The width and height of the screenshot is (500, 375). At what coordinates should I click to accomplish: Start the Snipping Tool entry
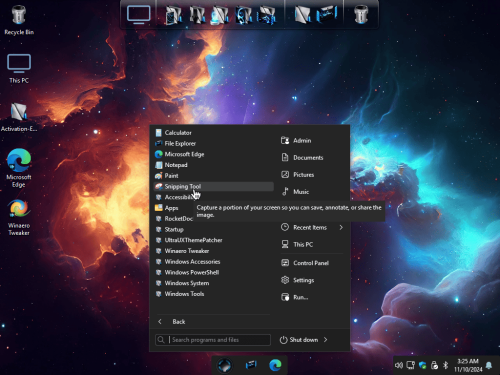point(213,186)
